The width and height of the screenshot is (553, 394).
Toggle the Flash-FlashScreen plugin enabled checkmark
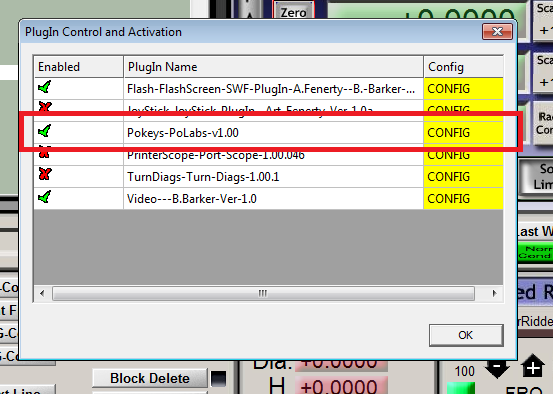[x=45, y=87]
